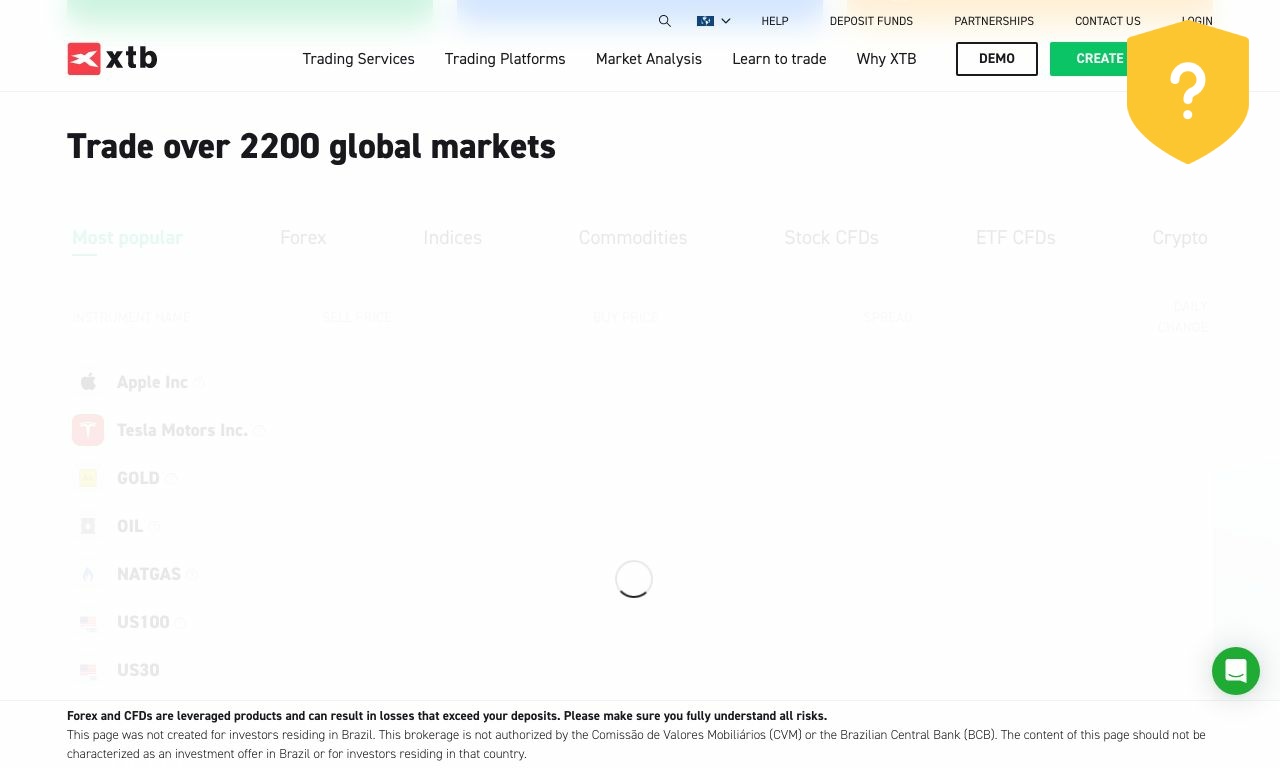Click the US30 flag icon
This screenshot has height=768, width=1280.
88,670
